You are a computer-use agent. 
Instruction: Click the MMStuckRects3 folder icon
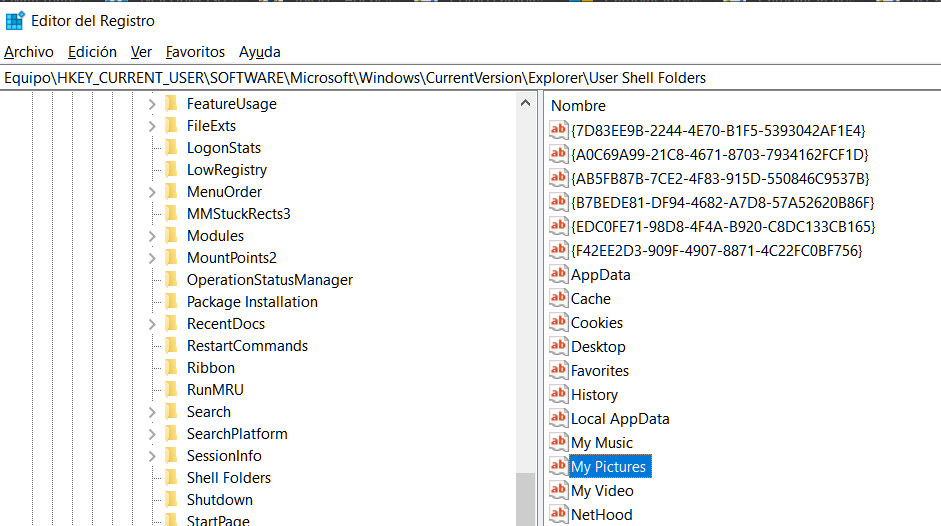171,213
